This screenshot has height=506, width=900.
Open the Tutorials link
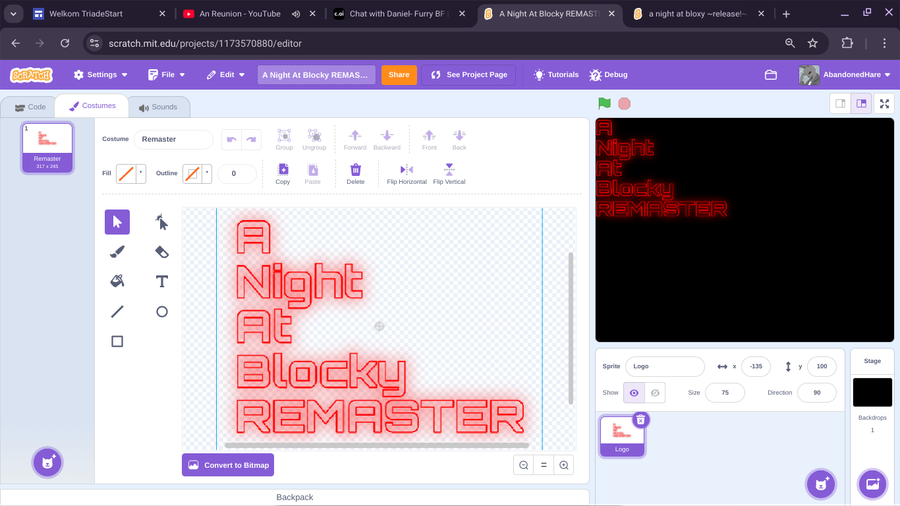(x=556, y=75)
